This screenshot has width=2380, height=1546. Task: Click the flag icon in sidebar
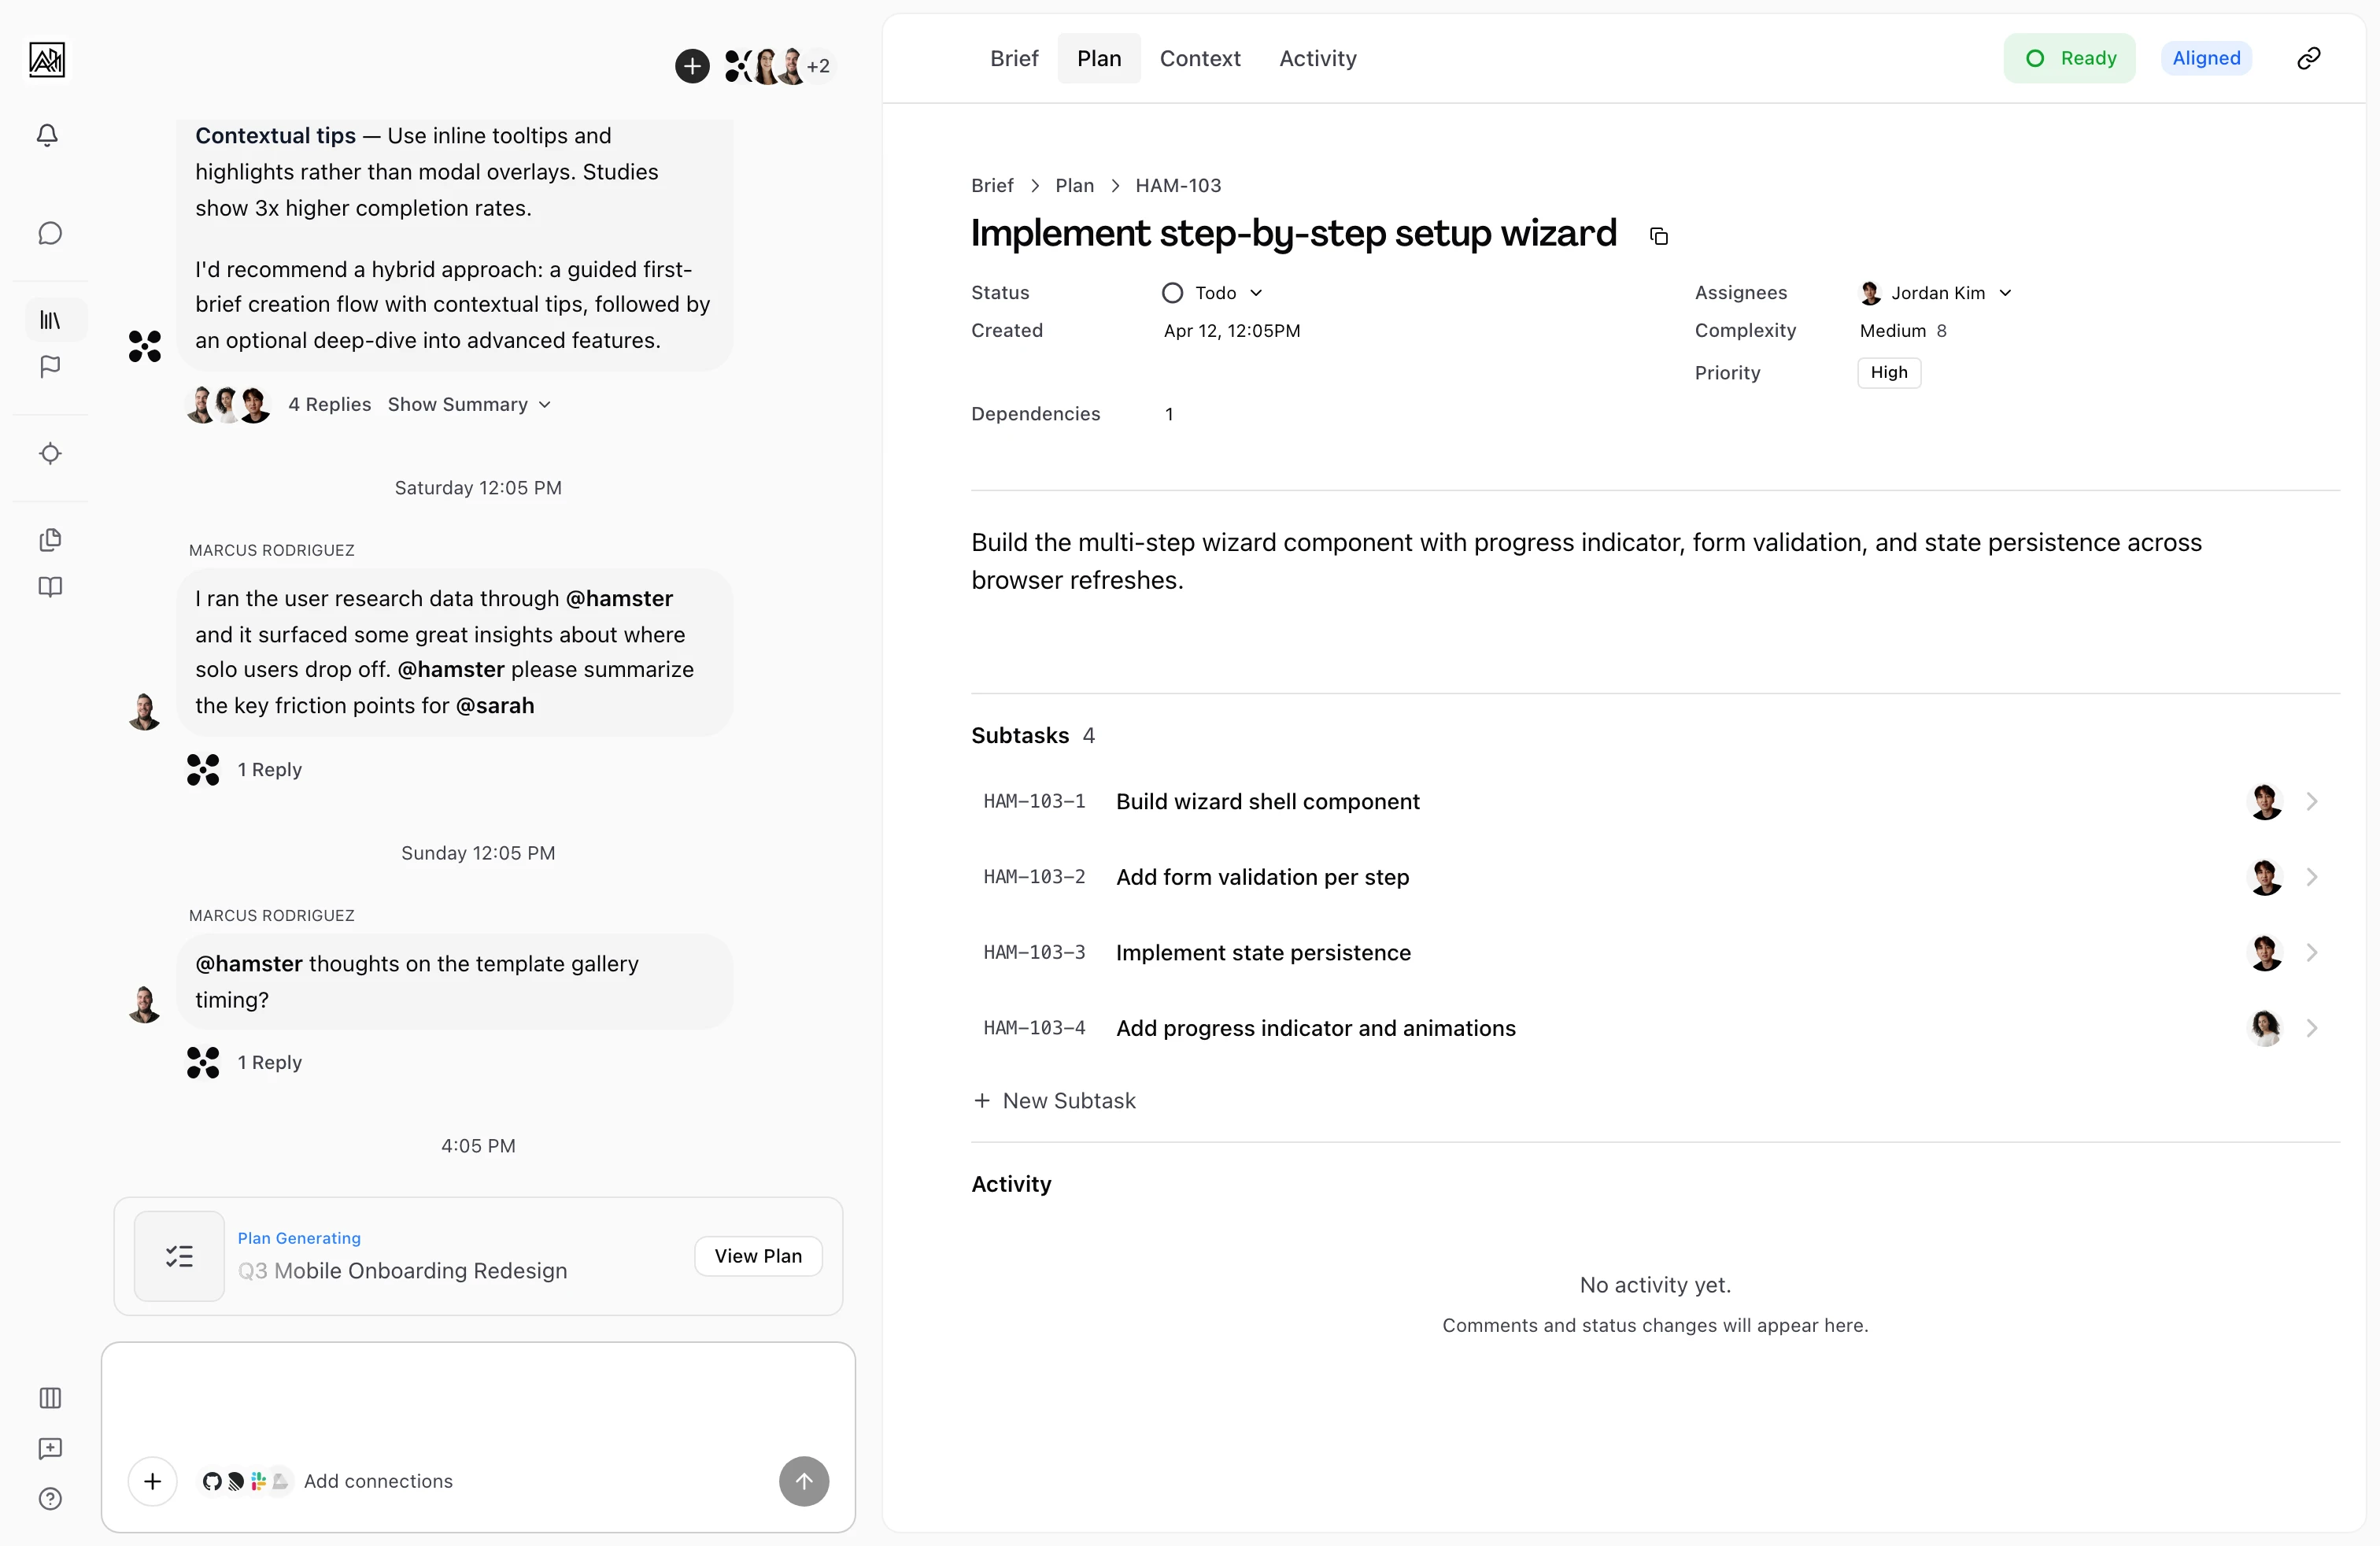50,367
